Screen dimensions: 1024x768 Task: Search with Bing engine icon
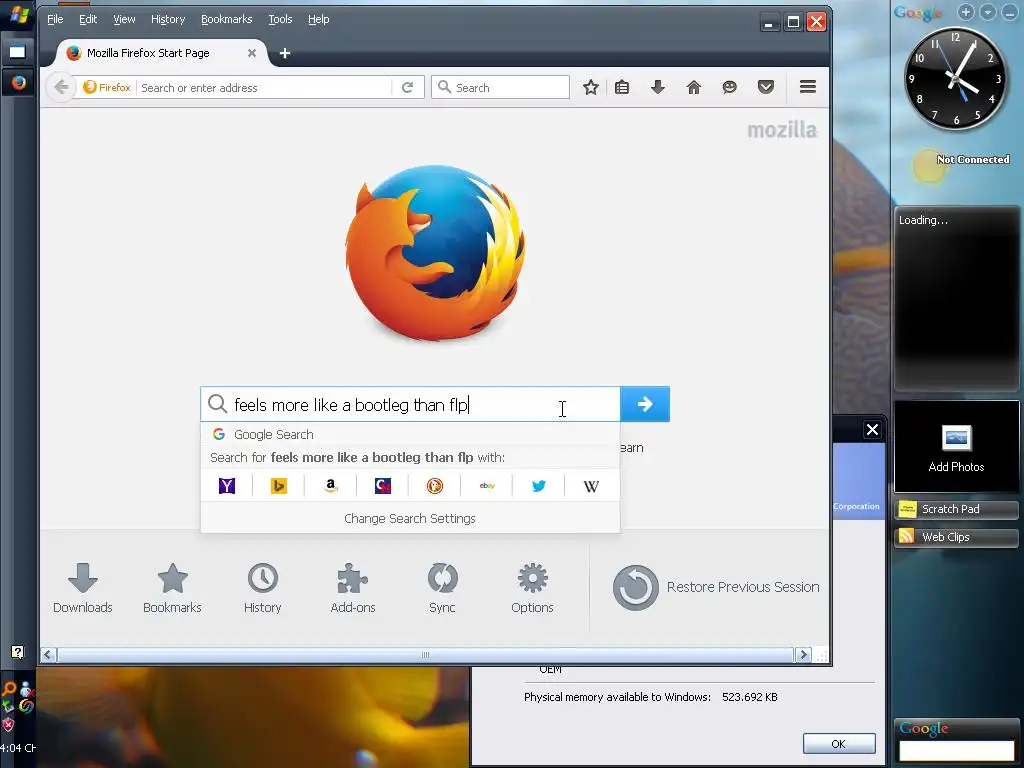279,486
